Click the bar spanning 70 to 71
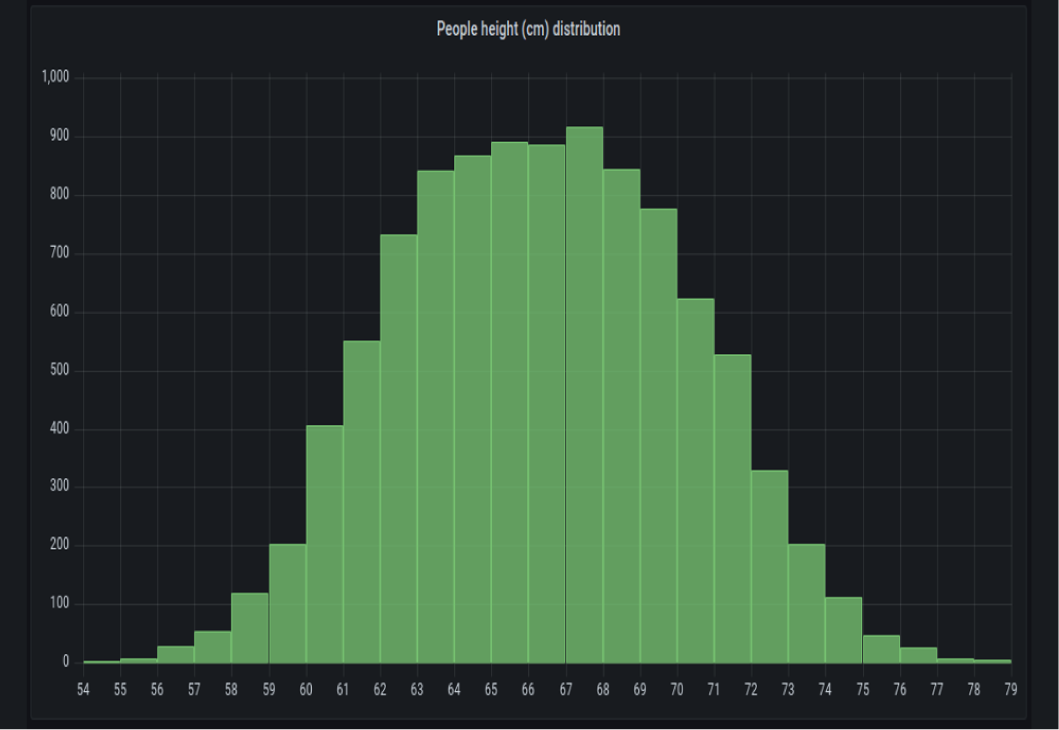1059x730 pixels. 695,481
